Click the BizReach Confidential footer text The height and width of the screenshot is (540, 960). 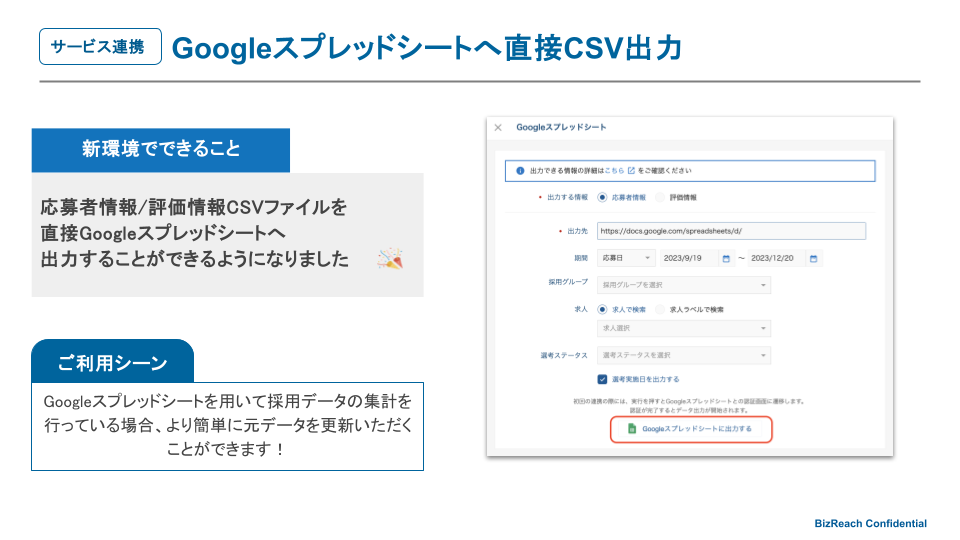click(870, 523)
